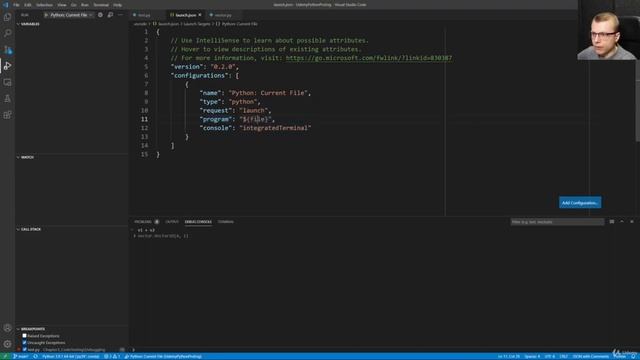Maximize the bottom panel with chevron
The height and width of the screenshot is (360, 640).
coord(622,222)
